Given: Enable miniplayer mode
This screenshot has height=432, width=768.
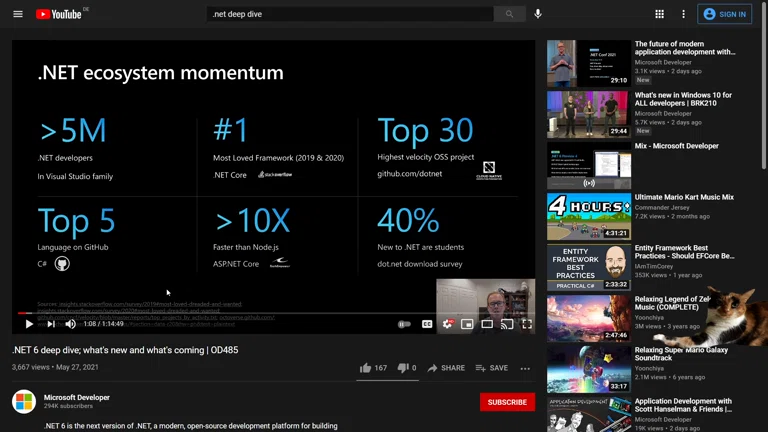Looking at the screenshot, I should coord(467,324).
